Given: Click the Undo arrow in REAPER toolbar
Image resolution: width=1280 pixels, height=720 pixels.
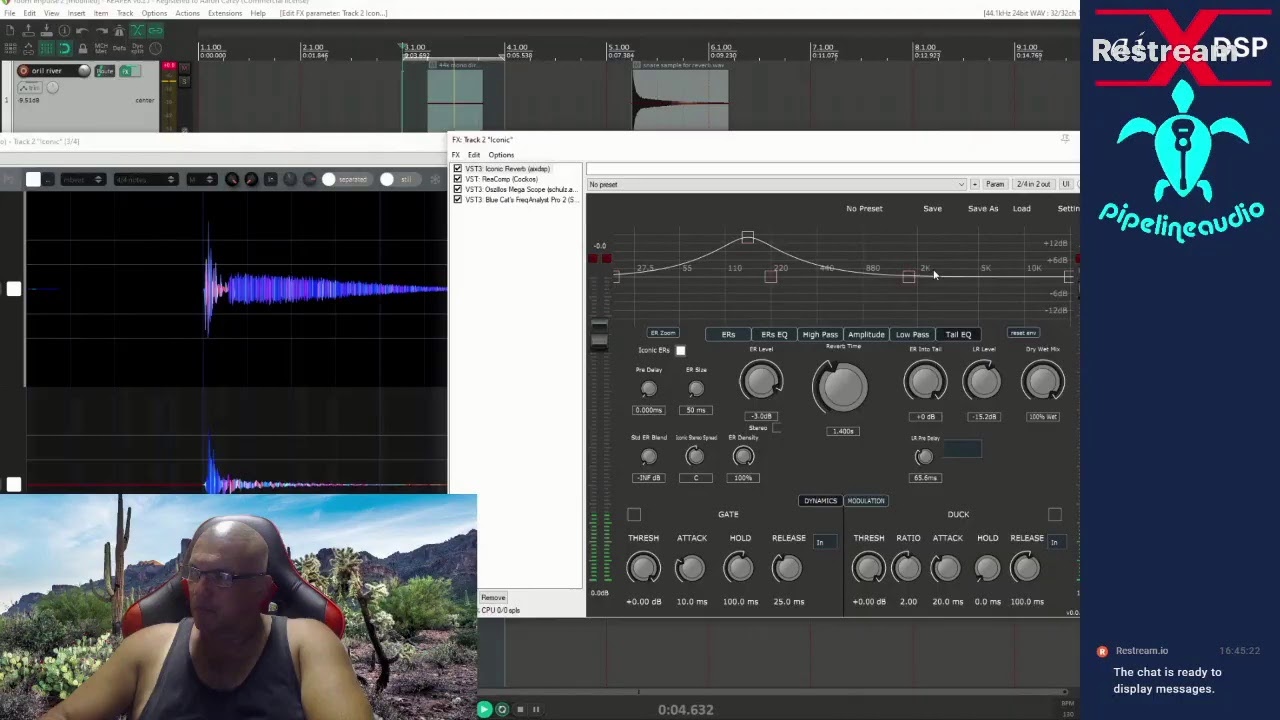Looking at the screenshot, I should pos(82,31).
